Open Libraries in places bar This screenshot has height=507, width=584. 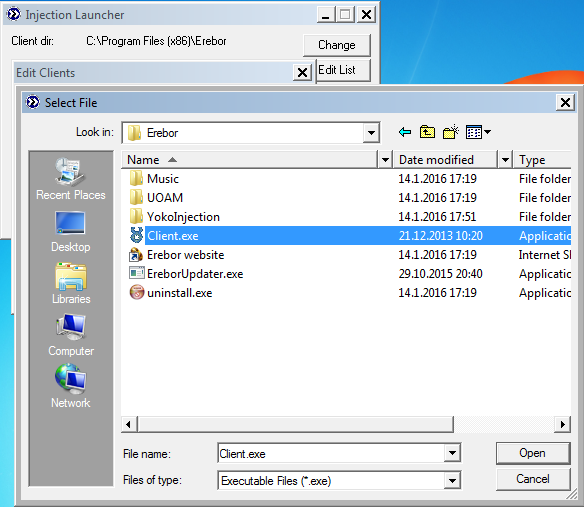[71, 283]
